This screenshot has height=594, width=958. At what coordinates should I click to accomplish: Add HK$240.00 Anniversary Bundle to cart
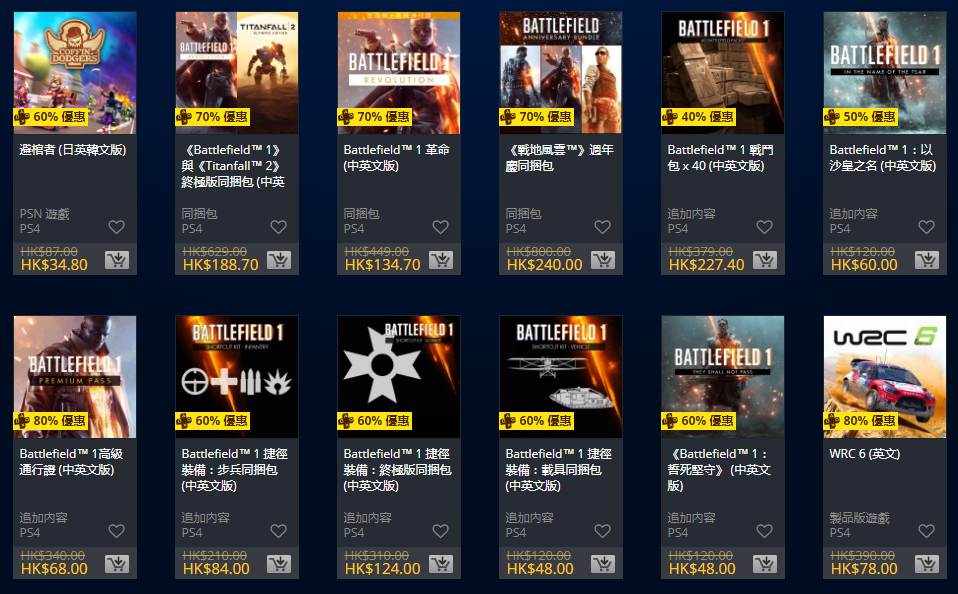click(602, 260)
